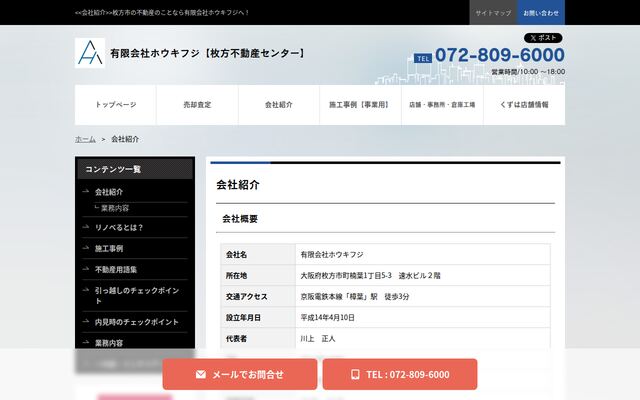This screenshot has height=400, width=640.
Task: Click the arrow icon beside sidebar 施工事例
Action: coord(86,248)
